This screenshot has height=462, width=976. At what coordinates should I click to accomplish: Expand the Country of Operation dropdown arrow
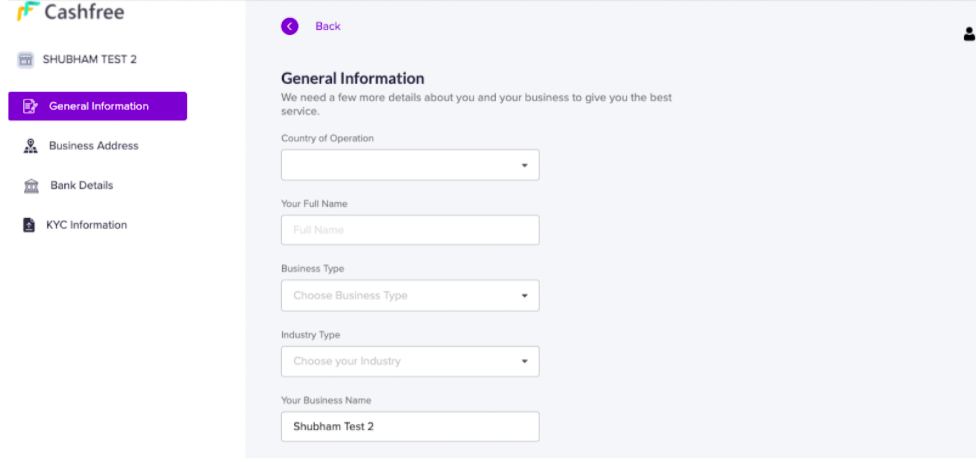pos(524,165)
